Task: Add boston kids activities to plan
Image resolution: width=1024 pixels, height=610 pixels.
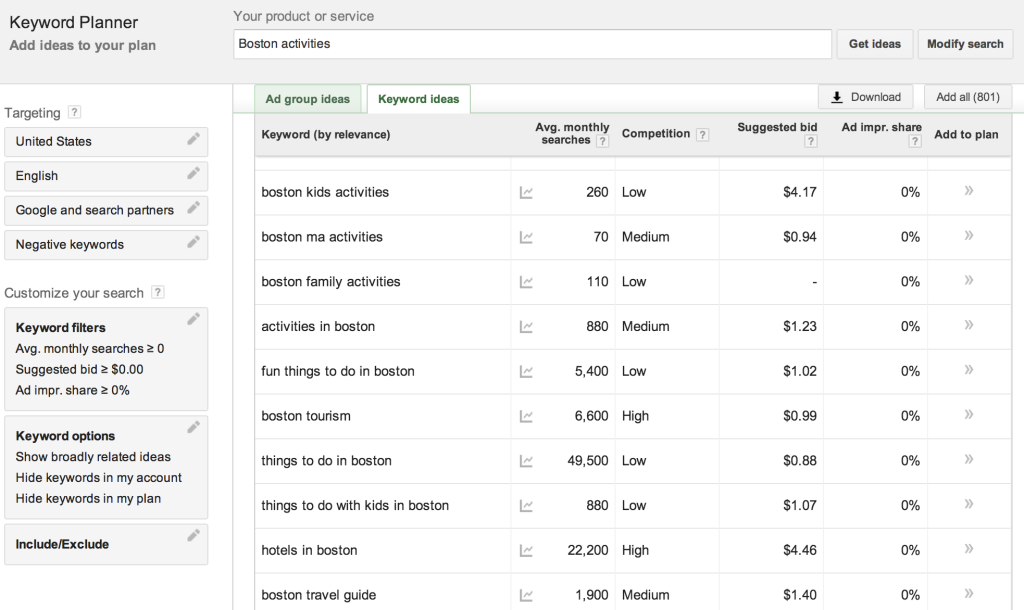Action: (x=968, y=191)
